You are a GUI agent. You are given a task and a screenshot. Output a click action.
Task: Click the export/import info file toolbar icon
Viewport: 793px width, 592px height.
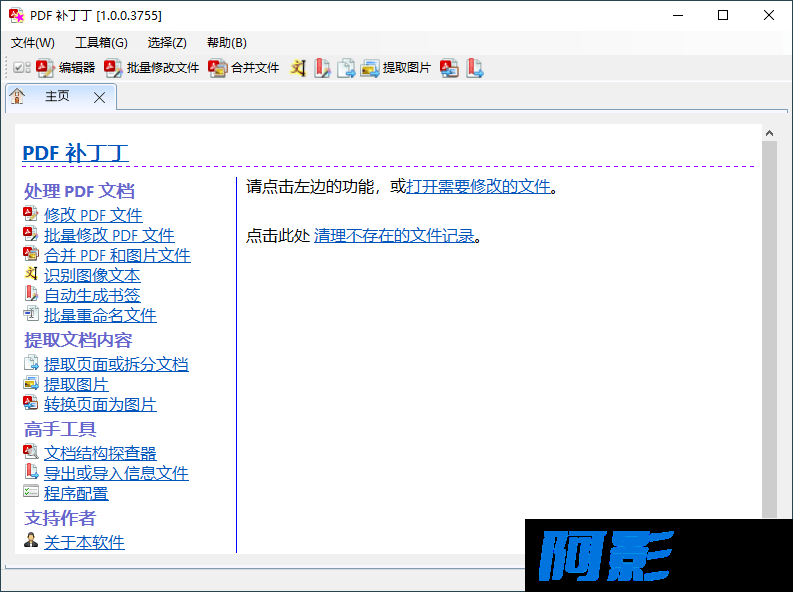pos(474,68)
